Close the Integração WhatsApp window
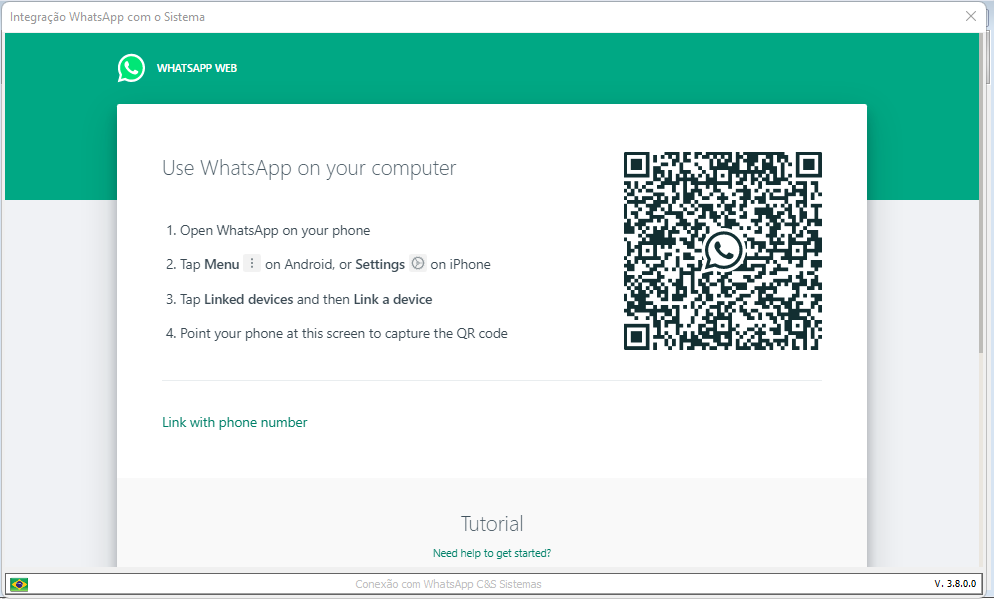The width and height of the screenshot is (994, 599). coord(971,16)
